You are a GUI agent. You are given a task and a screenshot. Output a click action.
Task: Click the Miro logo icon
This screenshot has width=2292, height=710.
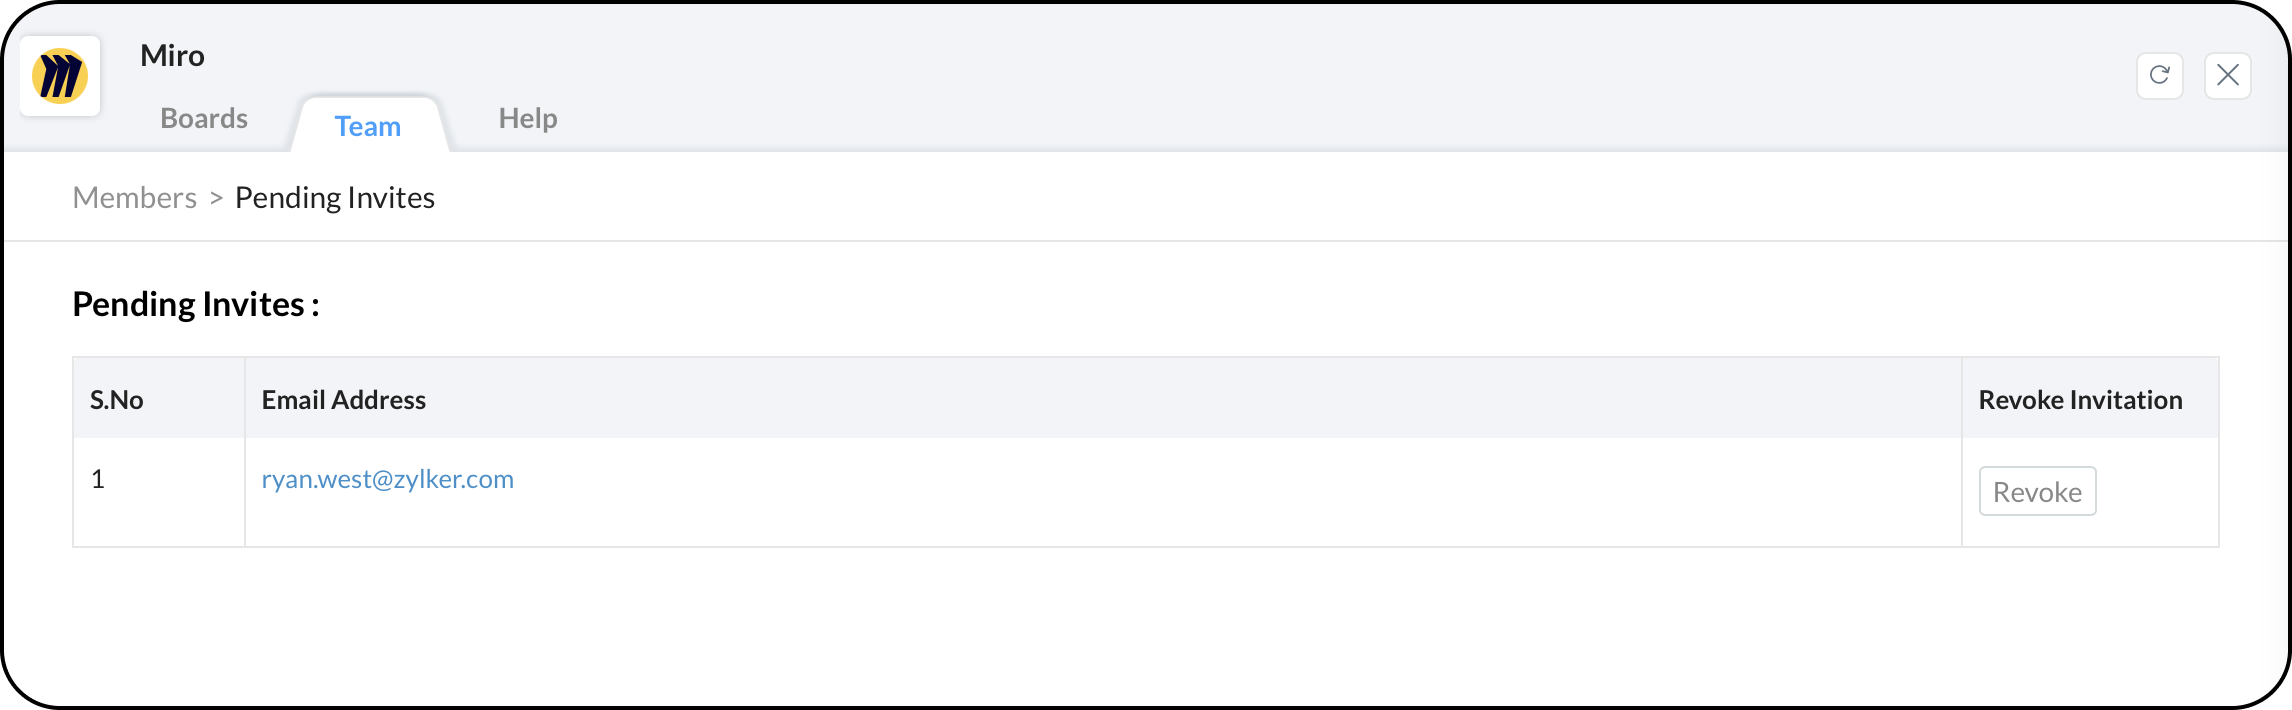60,76
